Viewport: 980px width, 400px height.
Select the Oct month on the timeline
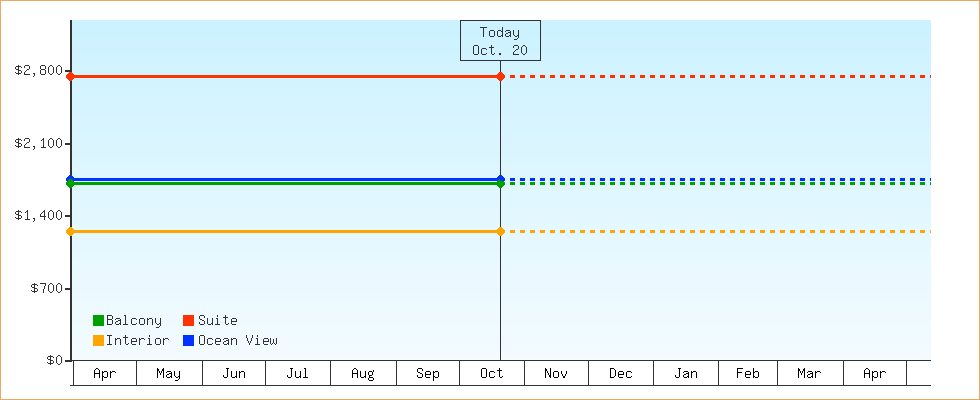(x=491, y=374)
